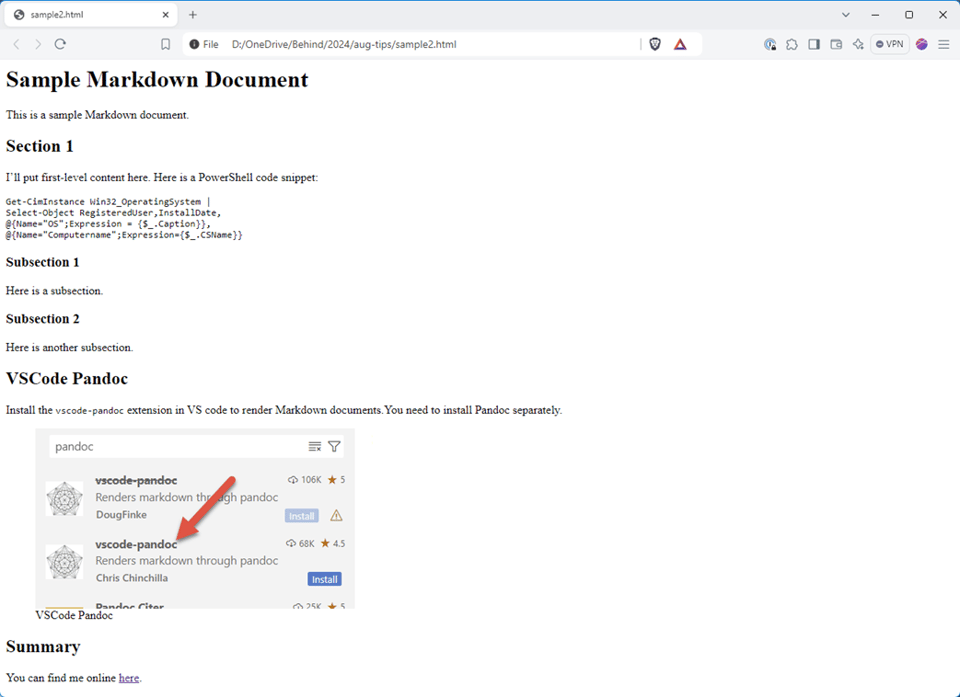Reload the page
Image resolution: width=960 pixels, height=697 pixels.
pos(60,44)
